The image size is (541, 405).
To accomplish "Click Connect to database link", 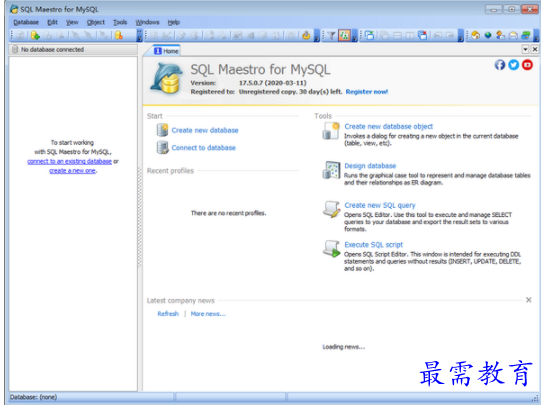I will [x=204, y=148].
